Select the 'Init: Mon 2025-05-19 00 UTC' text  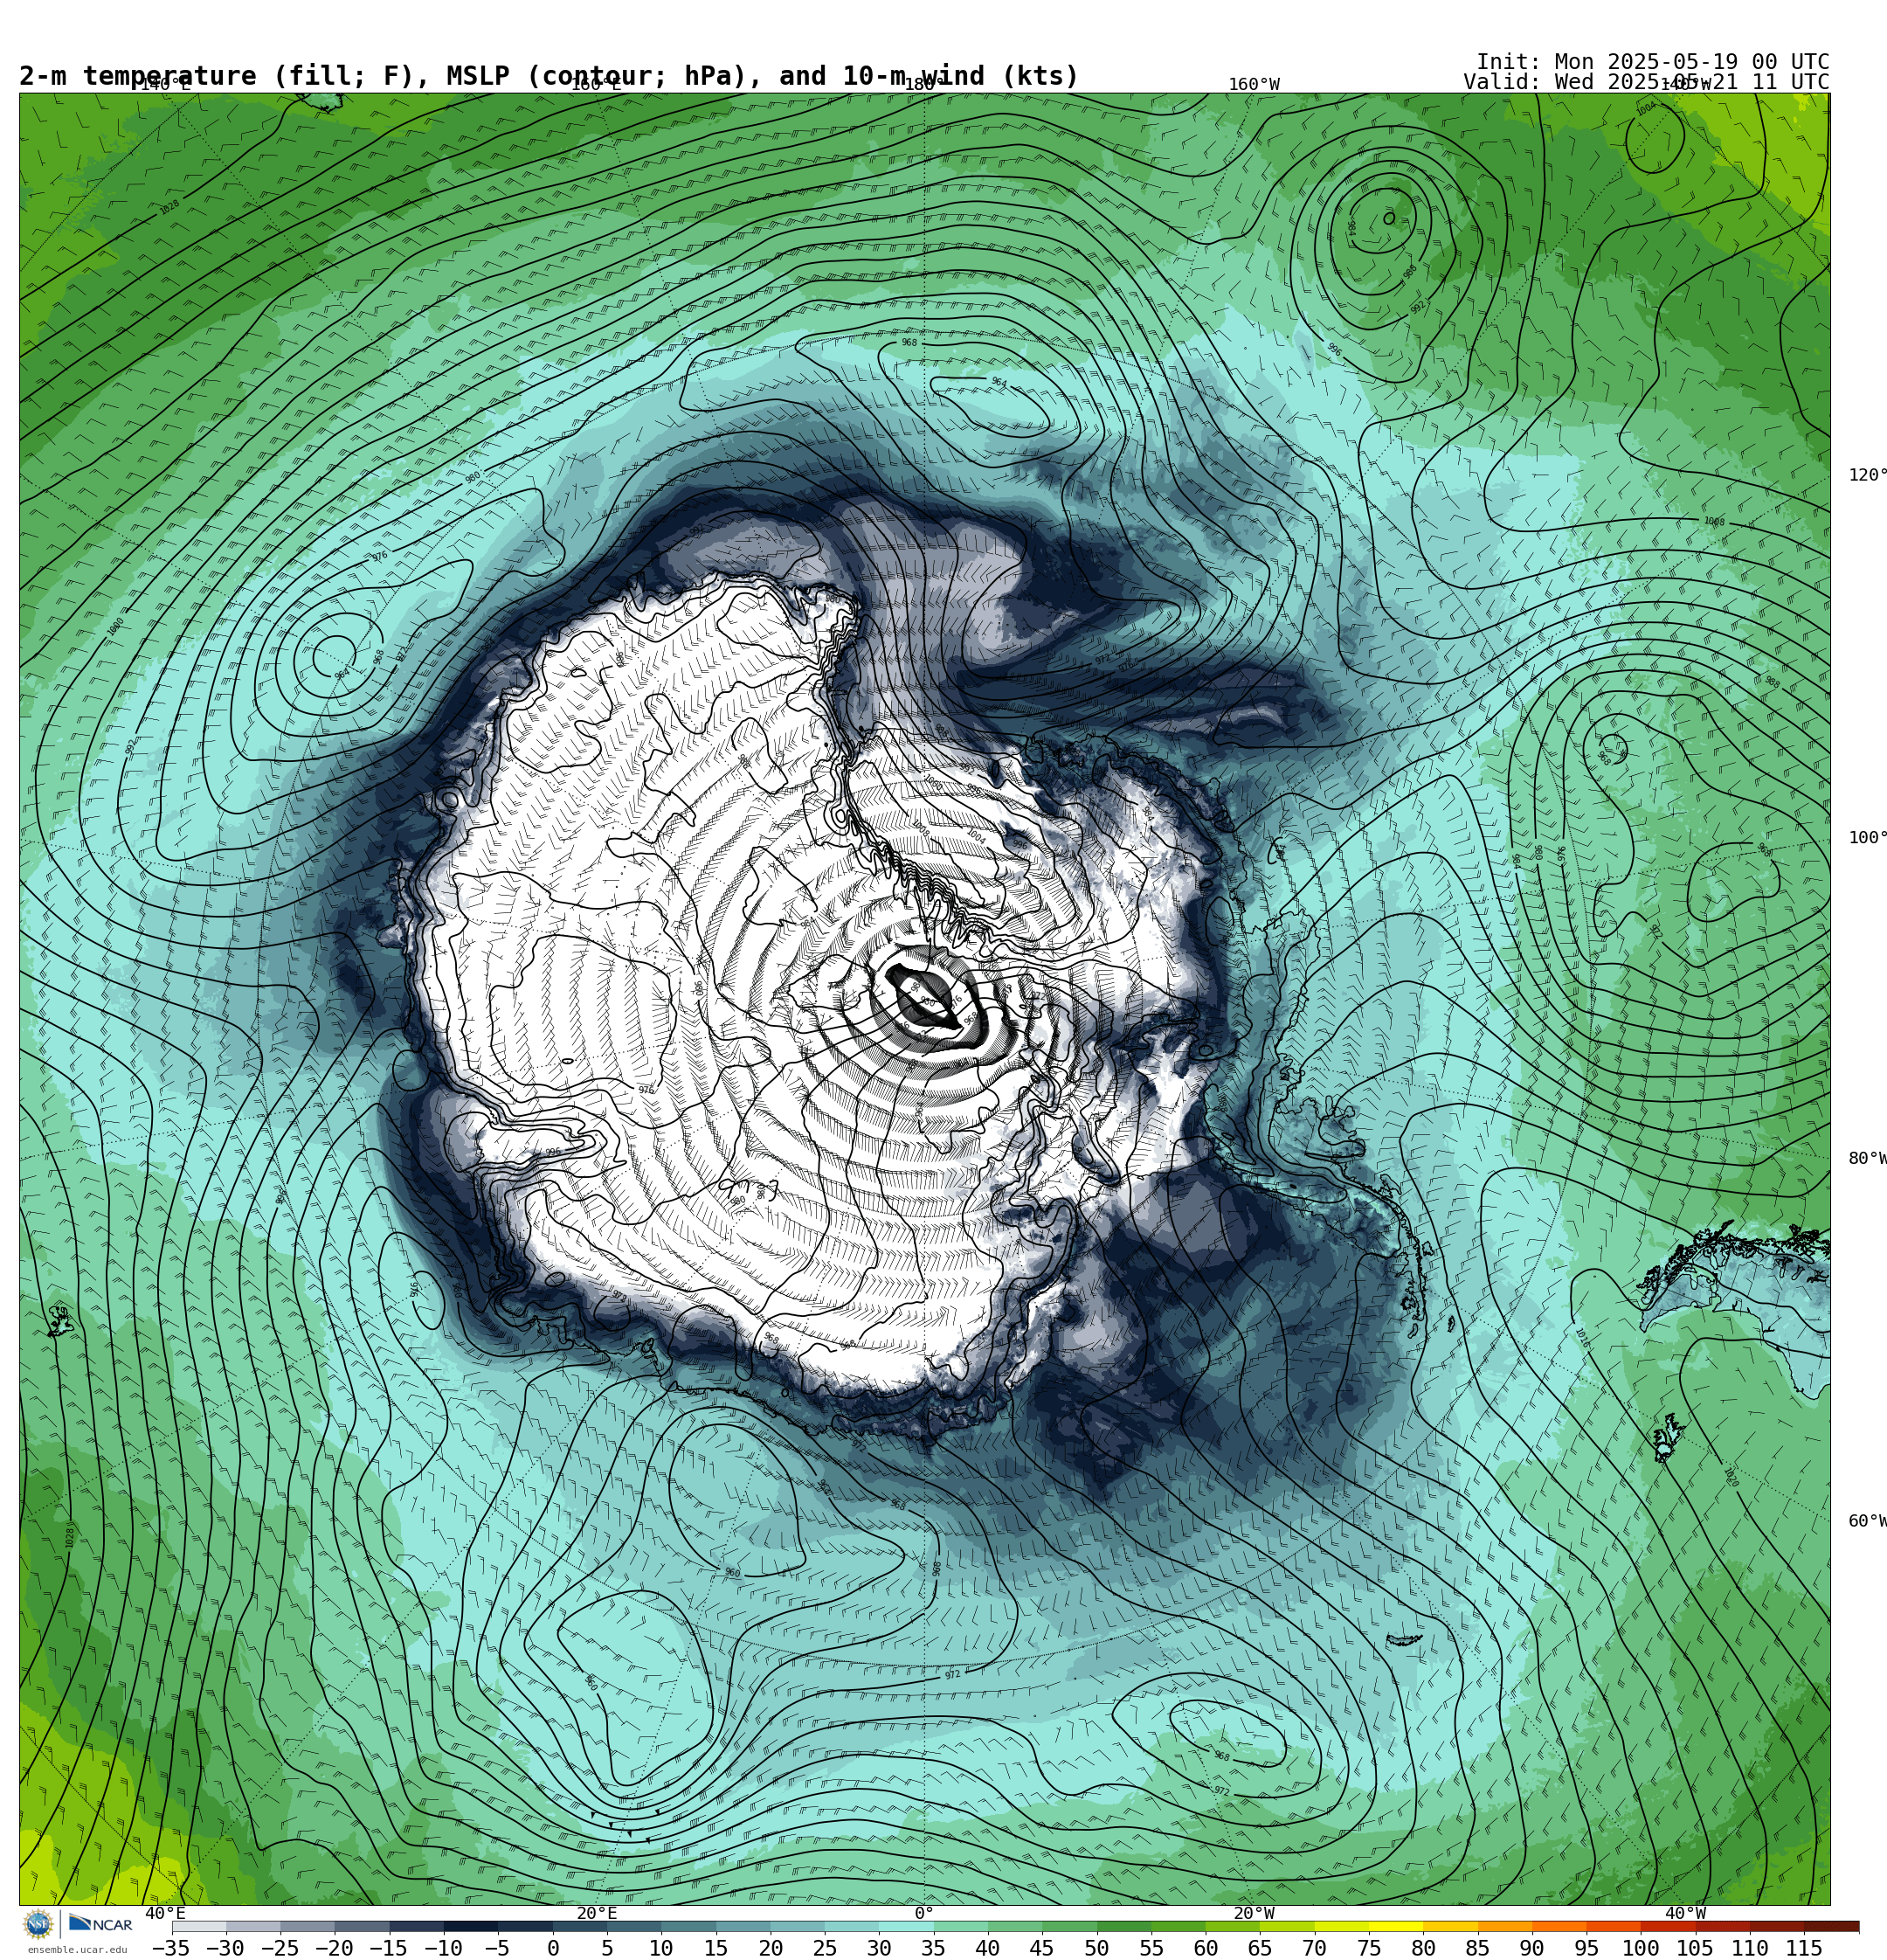point(1652,62)
